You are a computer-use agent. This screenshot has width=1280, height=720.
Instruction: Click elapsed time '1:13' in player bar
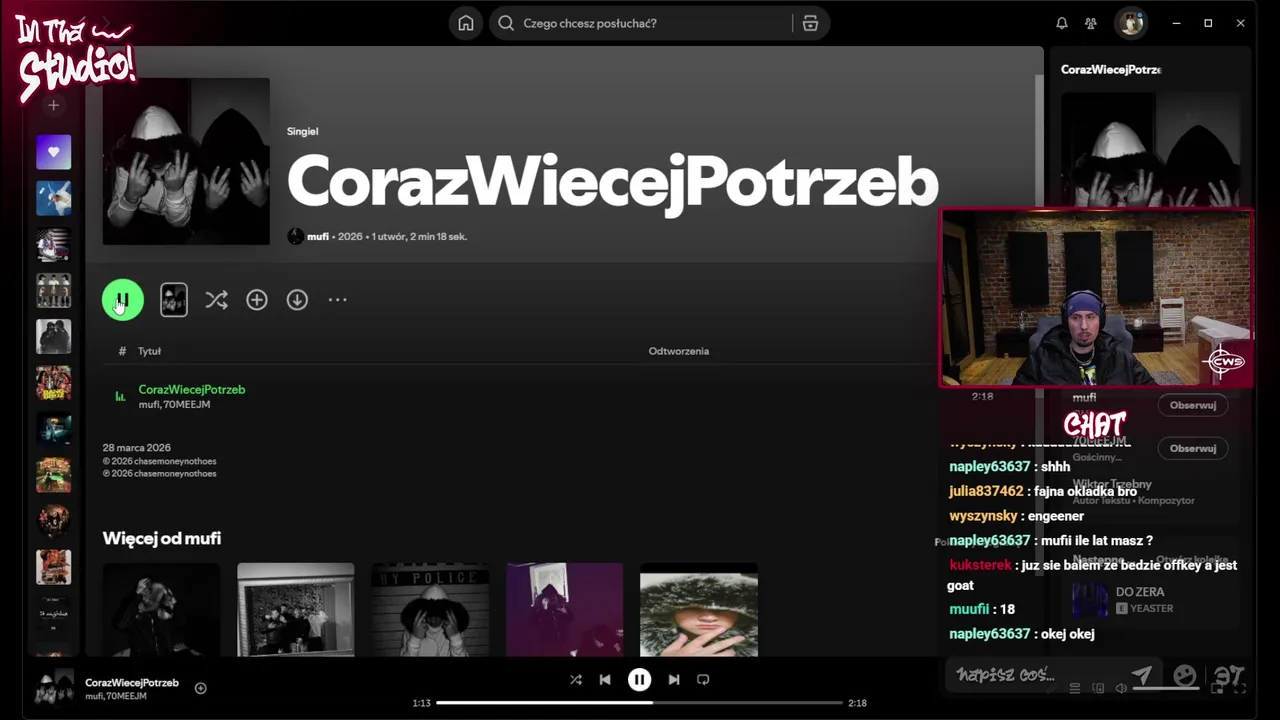(x=421, y=703)
